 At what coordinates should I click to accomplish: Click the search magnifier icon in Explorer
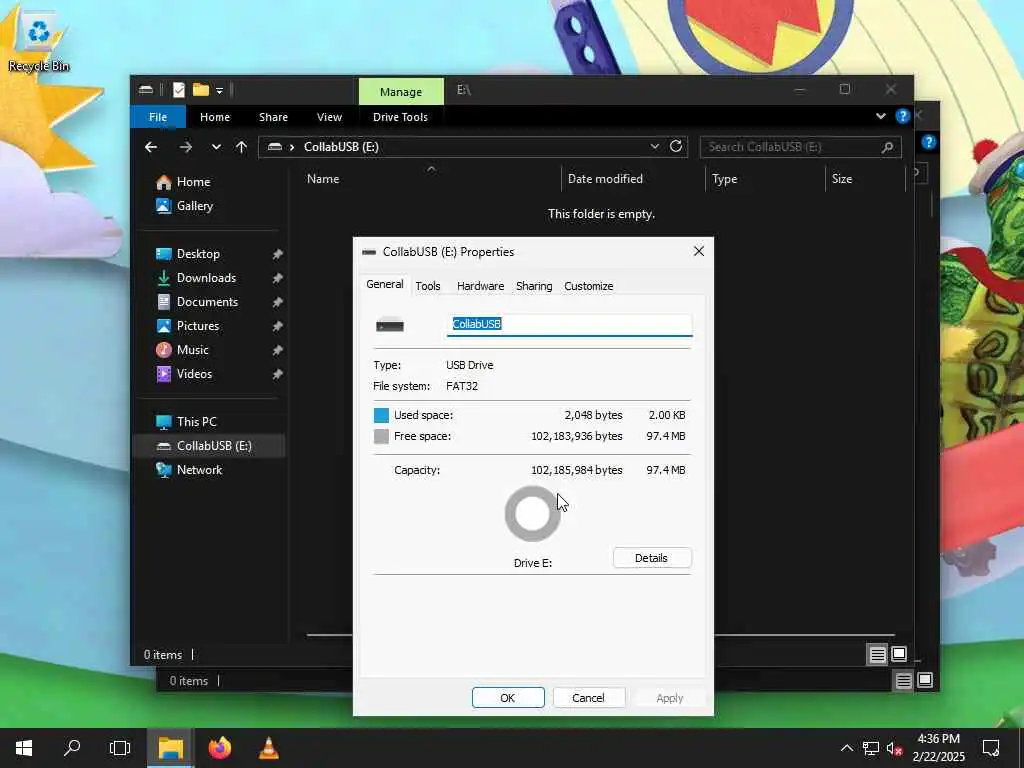click(887, 148)
